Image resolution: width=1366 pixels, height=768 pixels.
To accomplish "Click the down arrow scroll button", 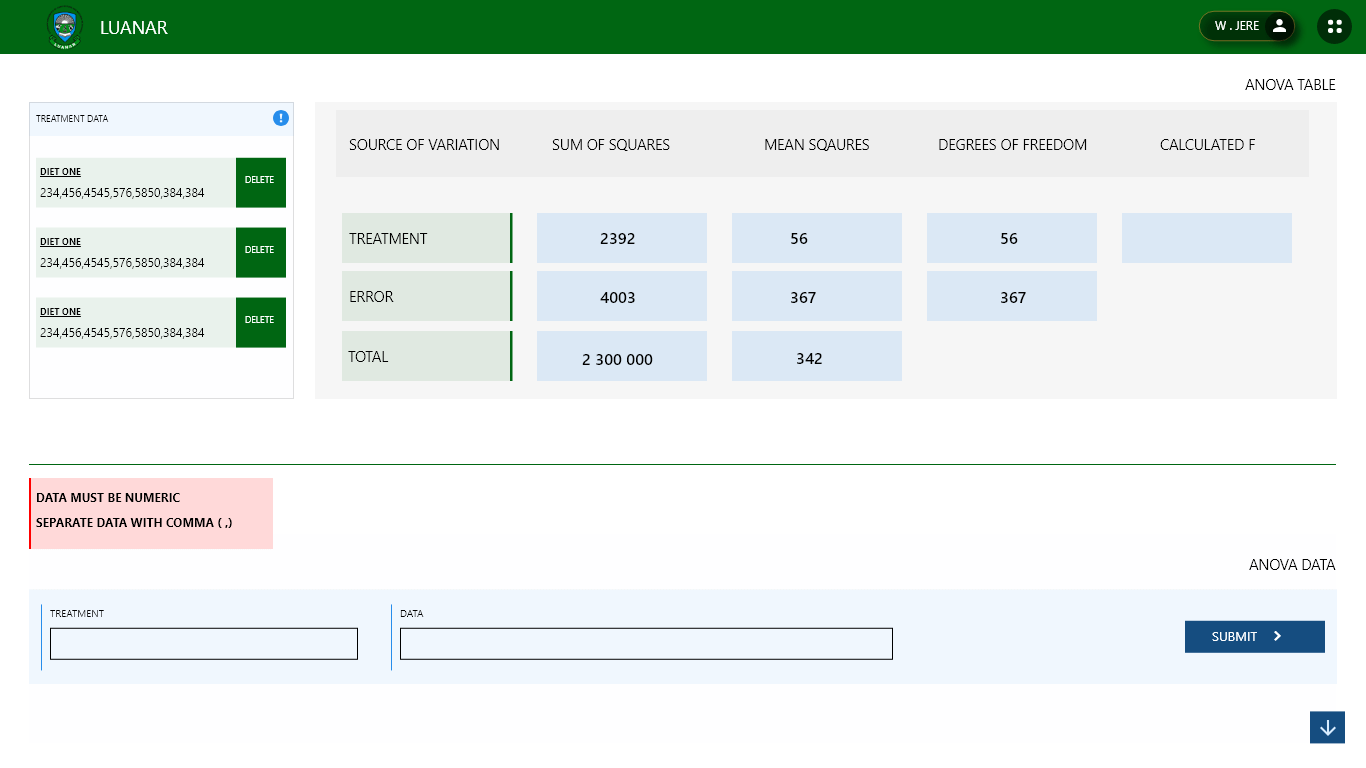I will click(x=1327, y=727).
